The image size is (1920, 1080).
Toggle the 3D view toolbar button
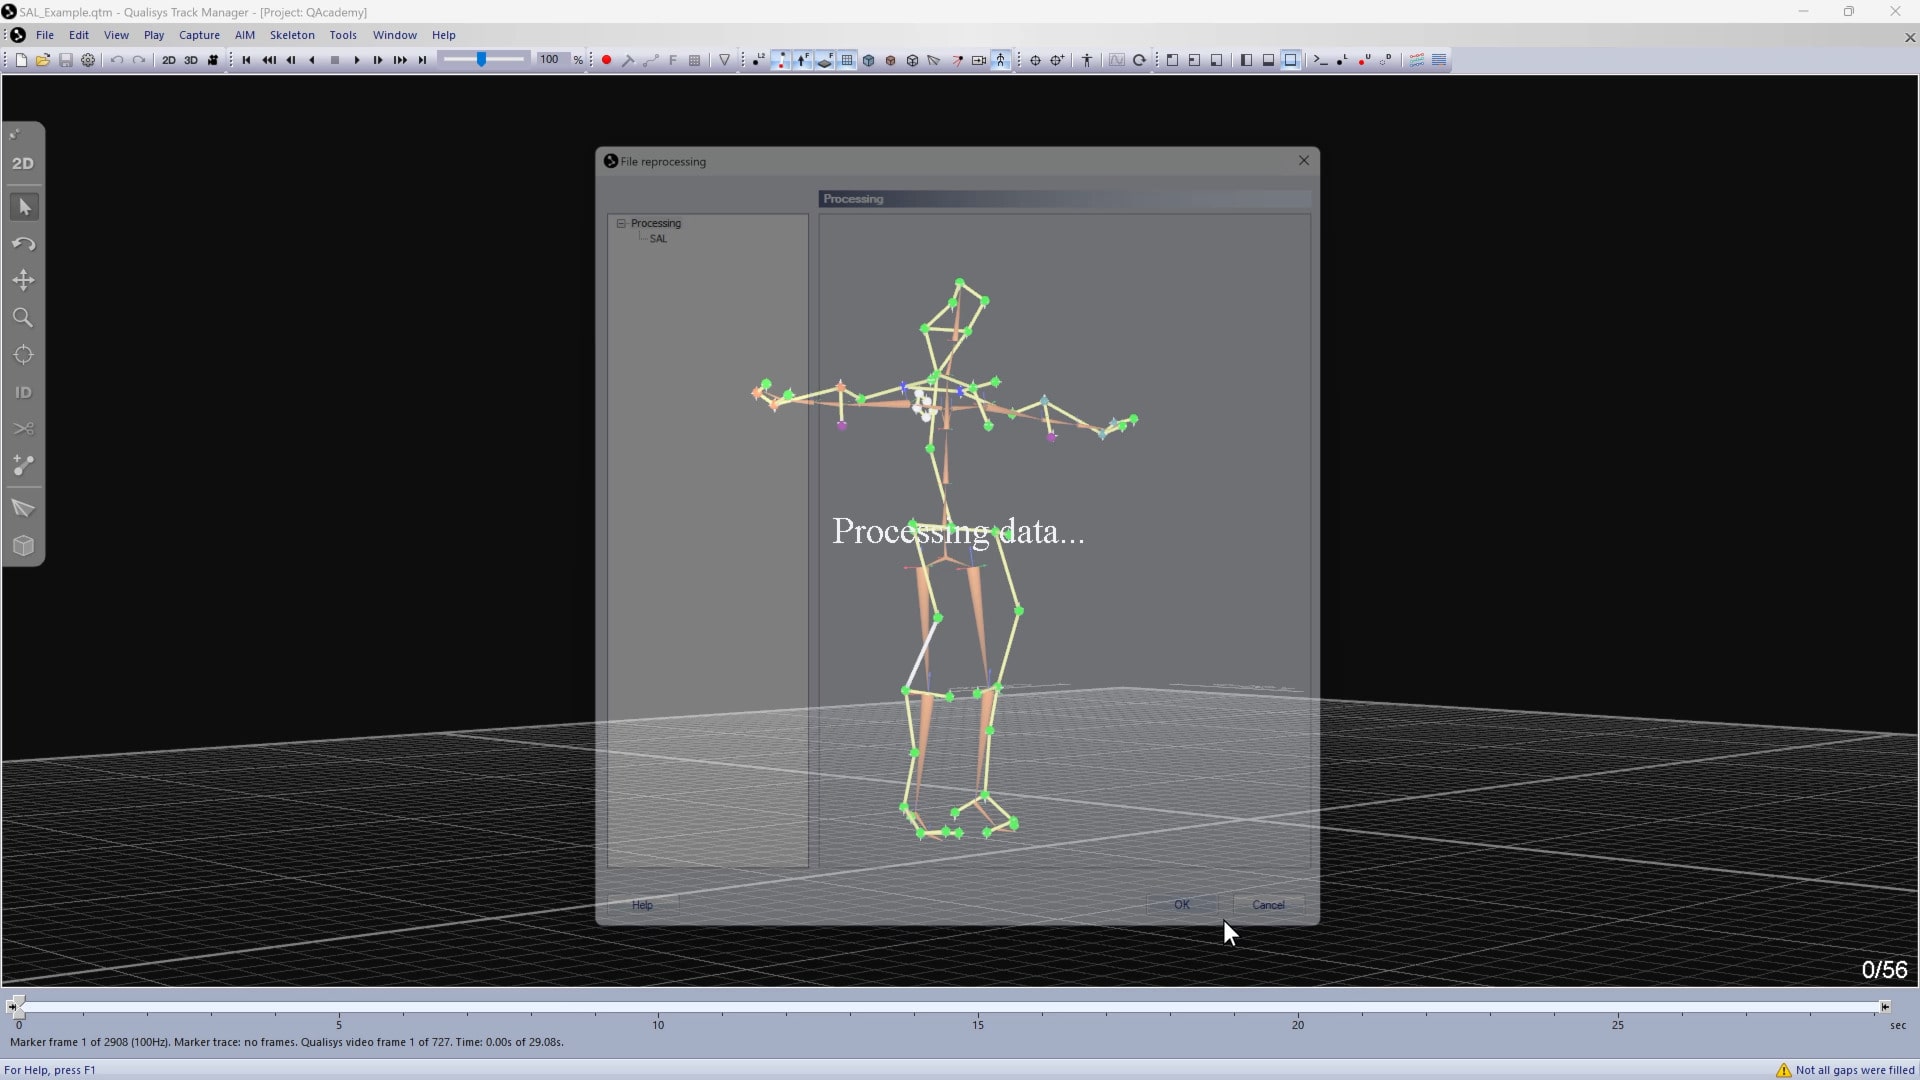190,60
